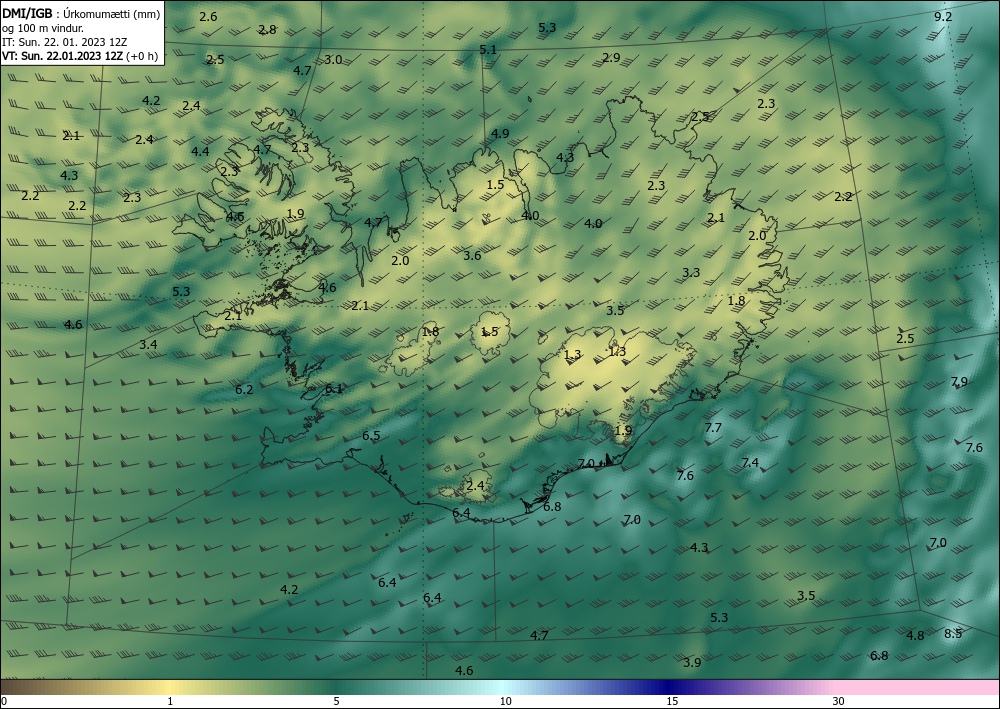Select the 3.6 value label
Viewport: 1000px width, 709px height.
[x=472, y=256]
